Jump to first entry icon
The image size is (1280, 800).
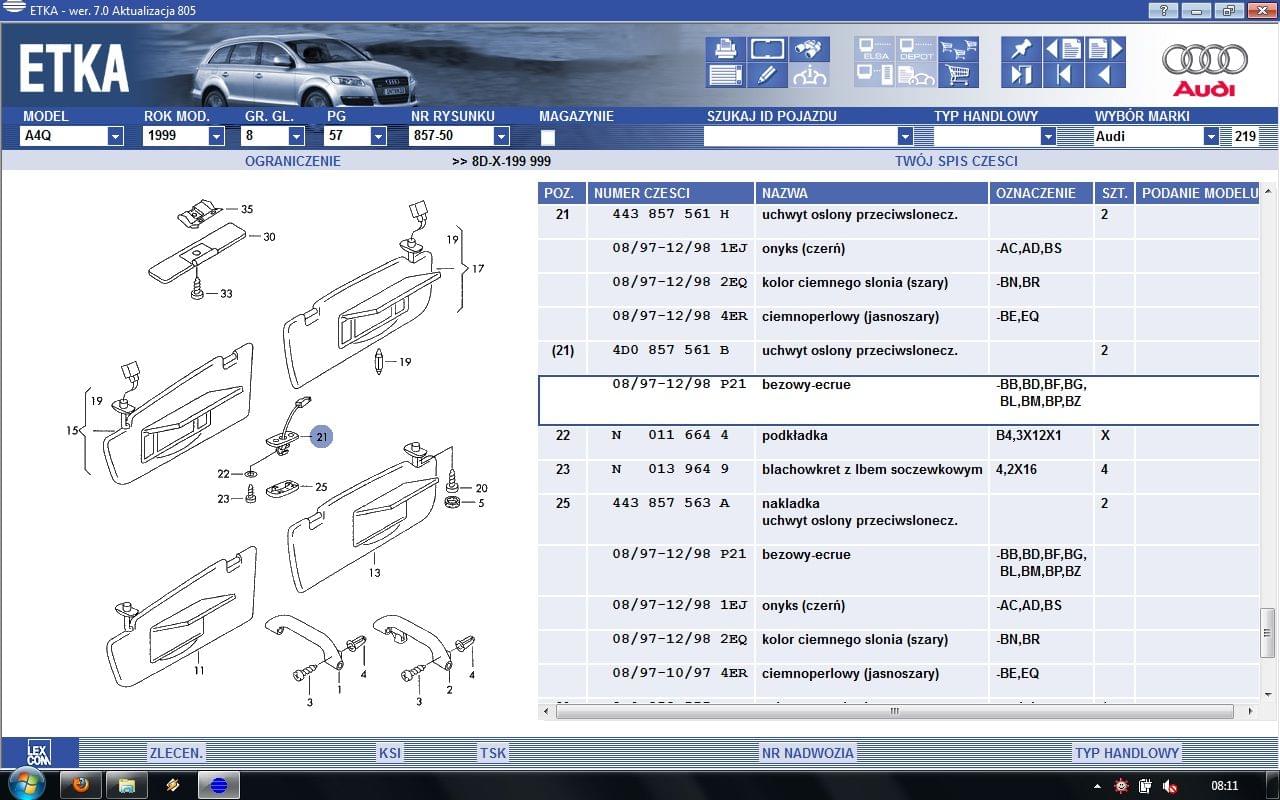1063,75
